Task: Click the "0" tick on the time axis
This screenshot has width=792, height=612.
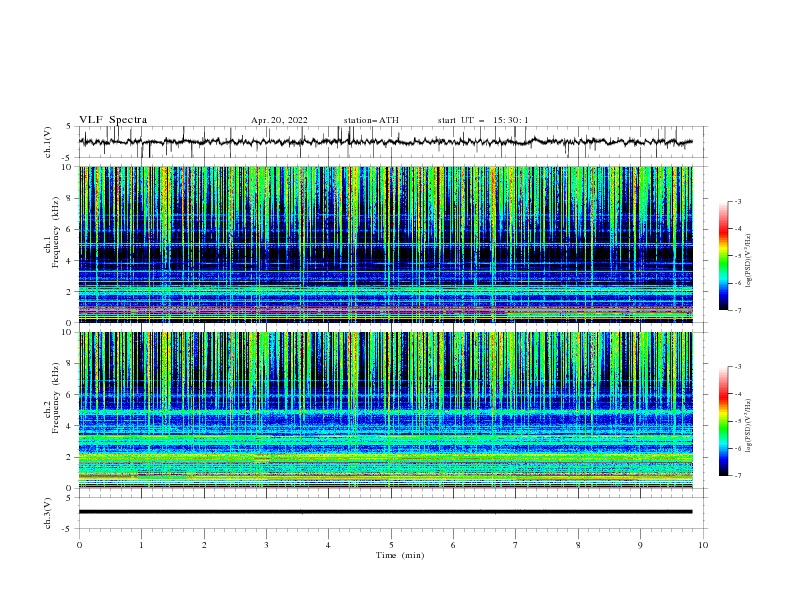Action: 79,545
